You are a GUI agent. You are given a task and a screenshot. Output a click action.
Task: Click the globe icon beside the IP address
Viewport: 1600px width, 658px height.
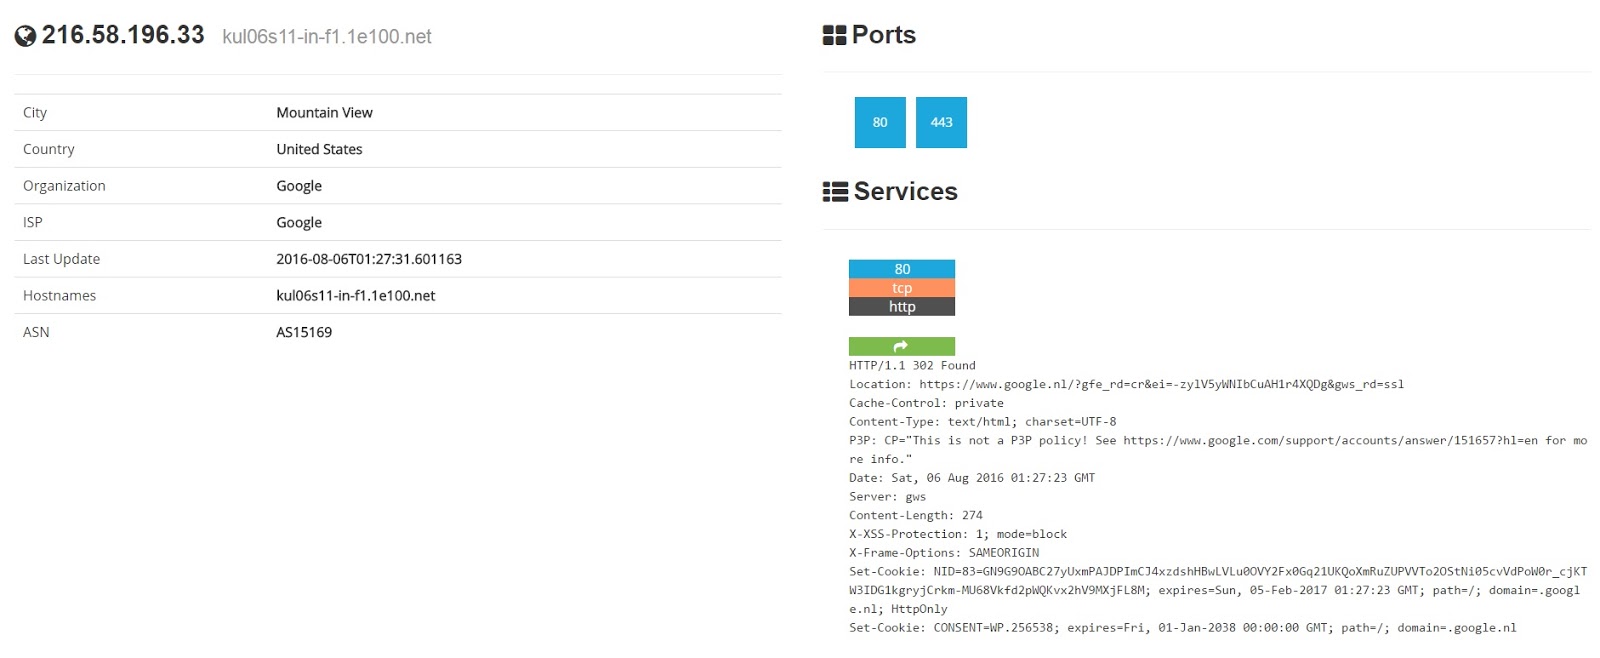click(x=25, y=36)
